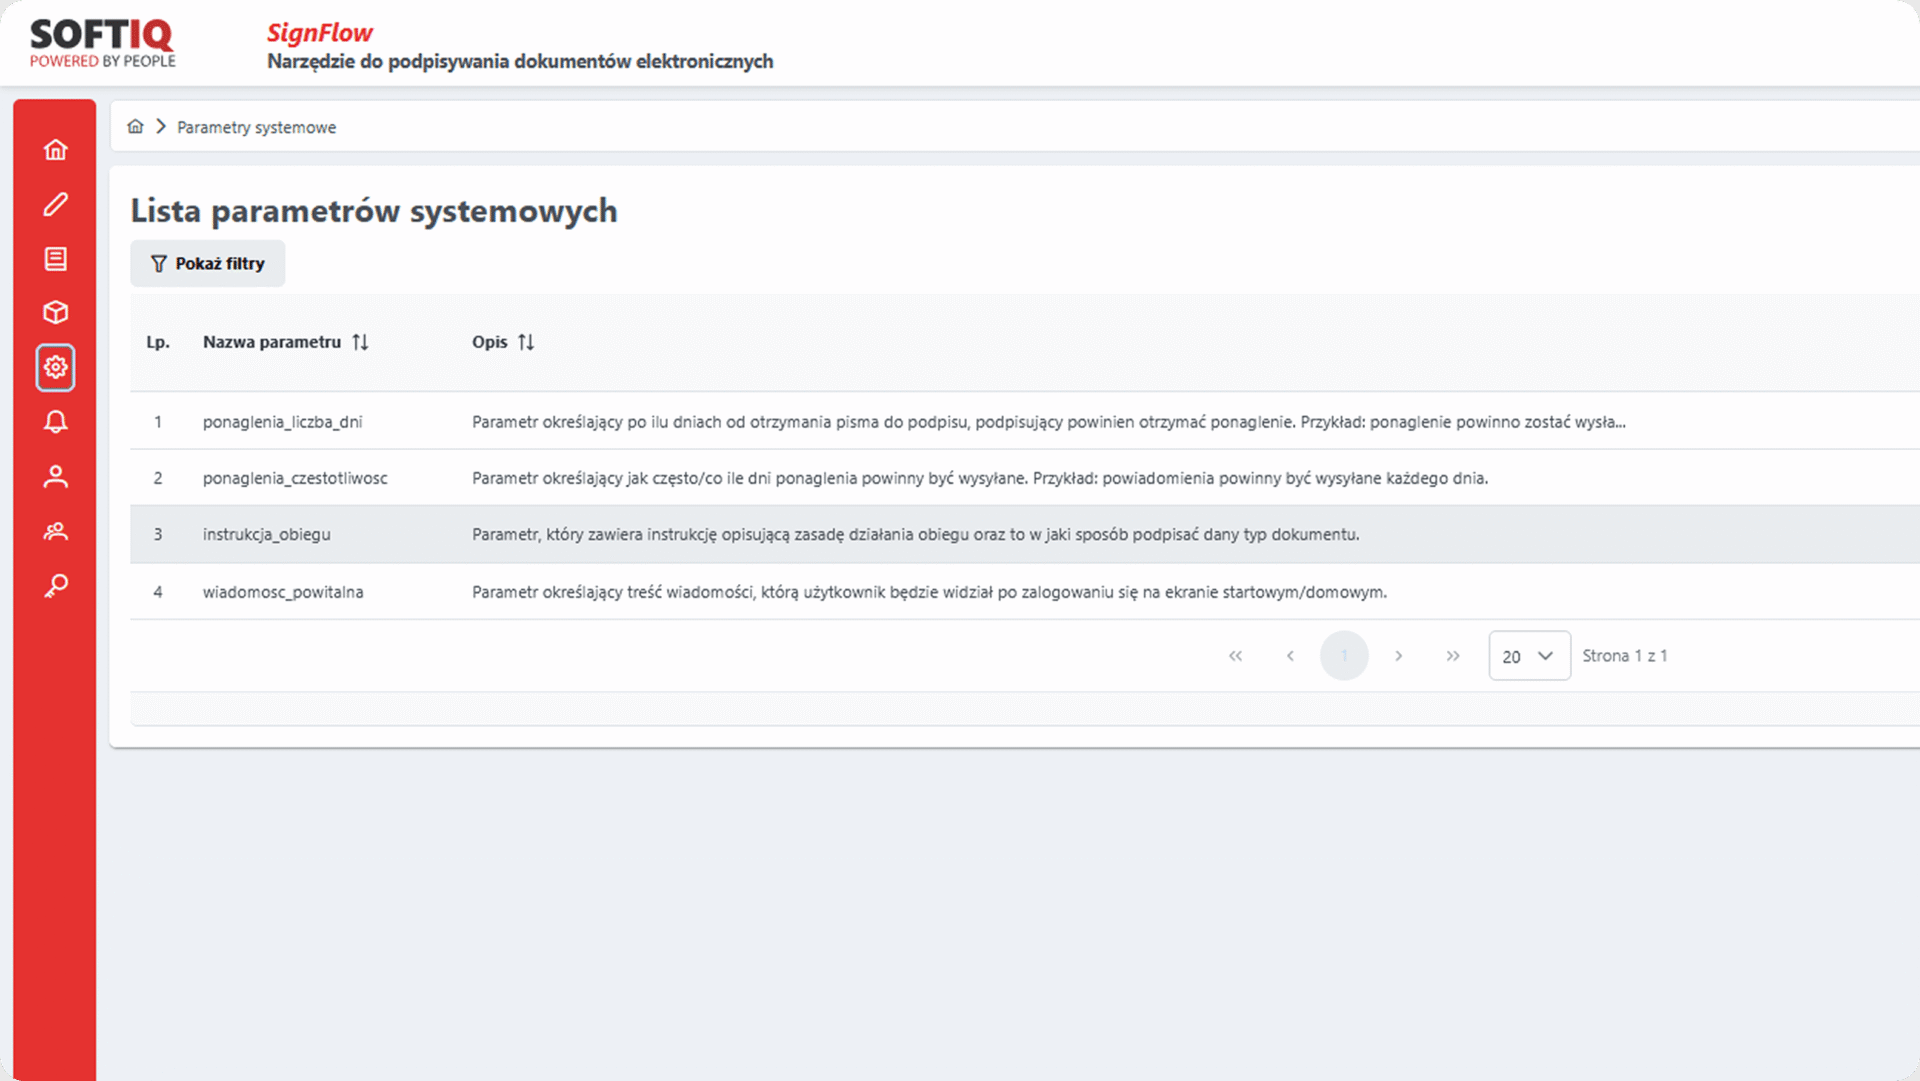Image resolution: width=1920 pixels, height=1081 pixels.
Task: Open the wiadomosc_powitalna parameter row
Action: 283,592
